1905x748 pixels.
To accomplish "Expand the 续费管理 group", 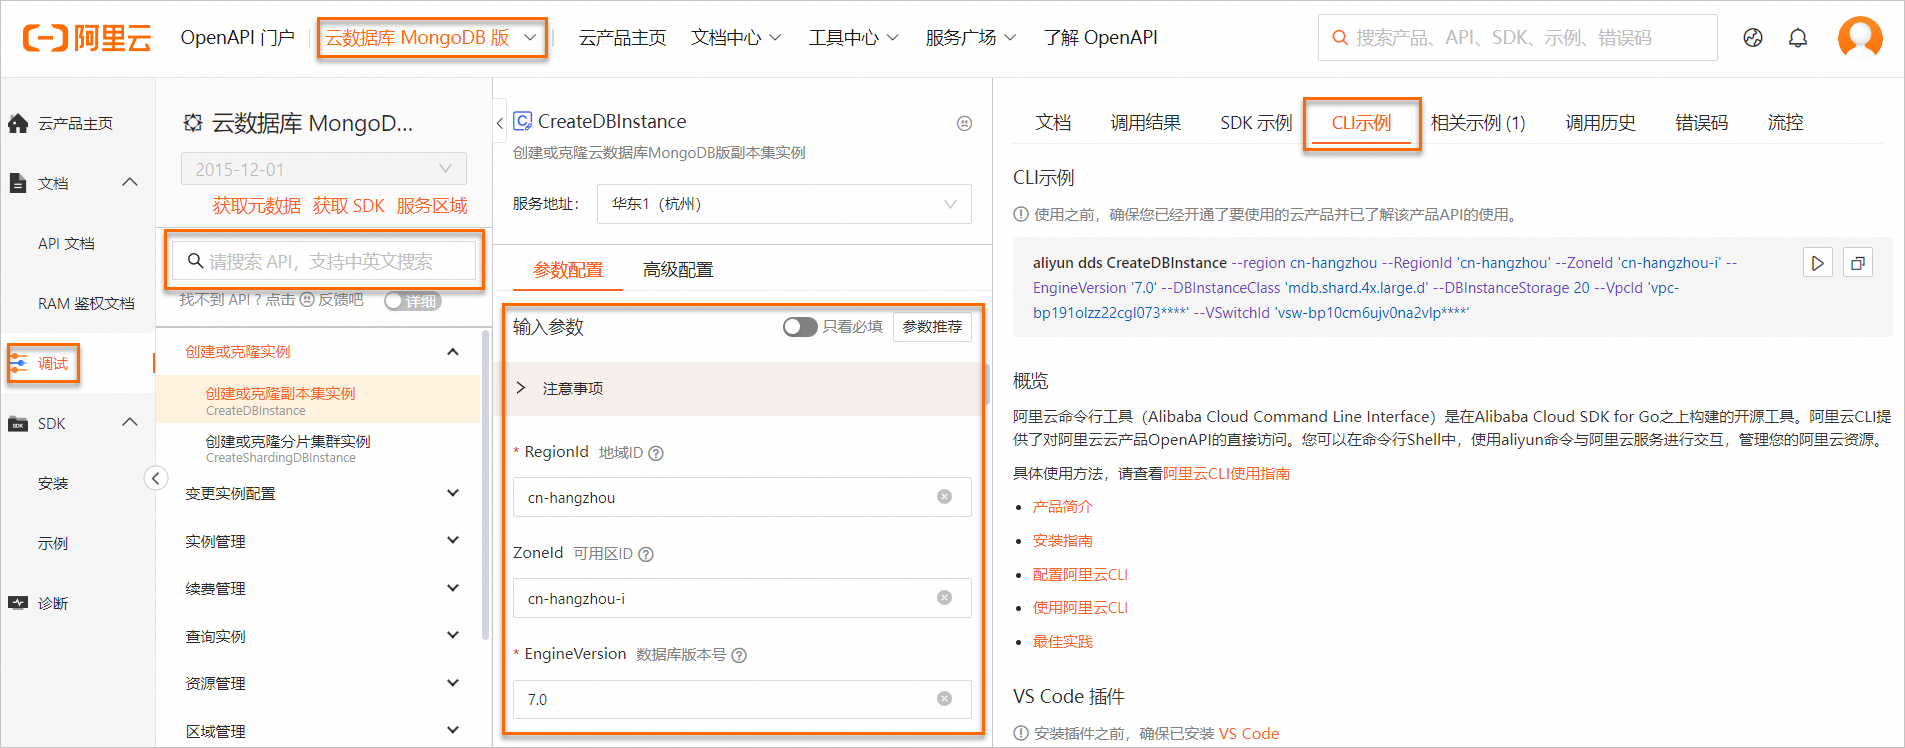I will [453, 588].
